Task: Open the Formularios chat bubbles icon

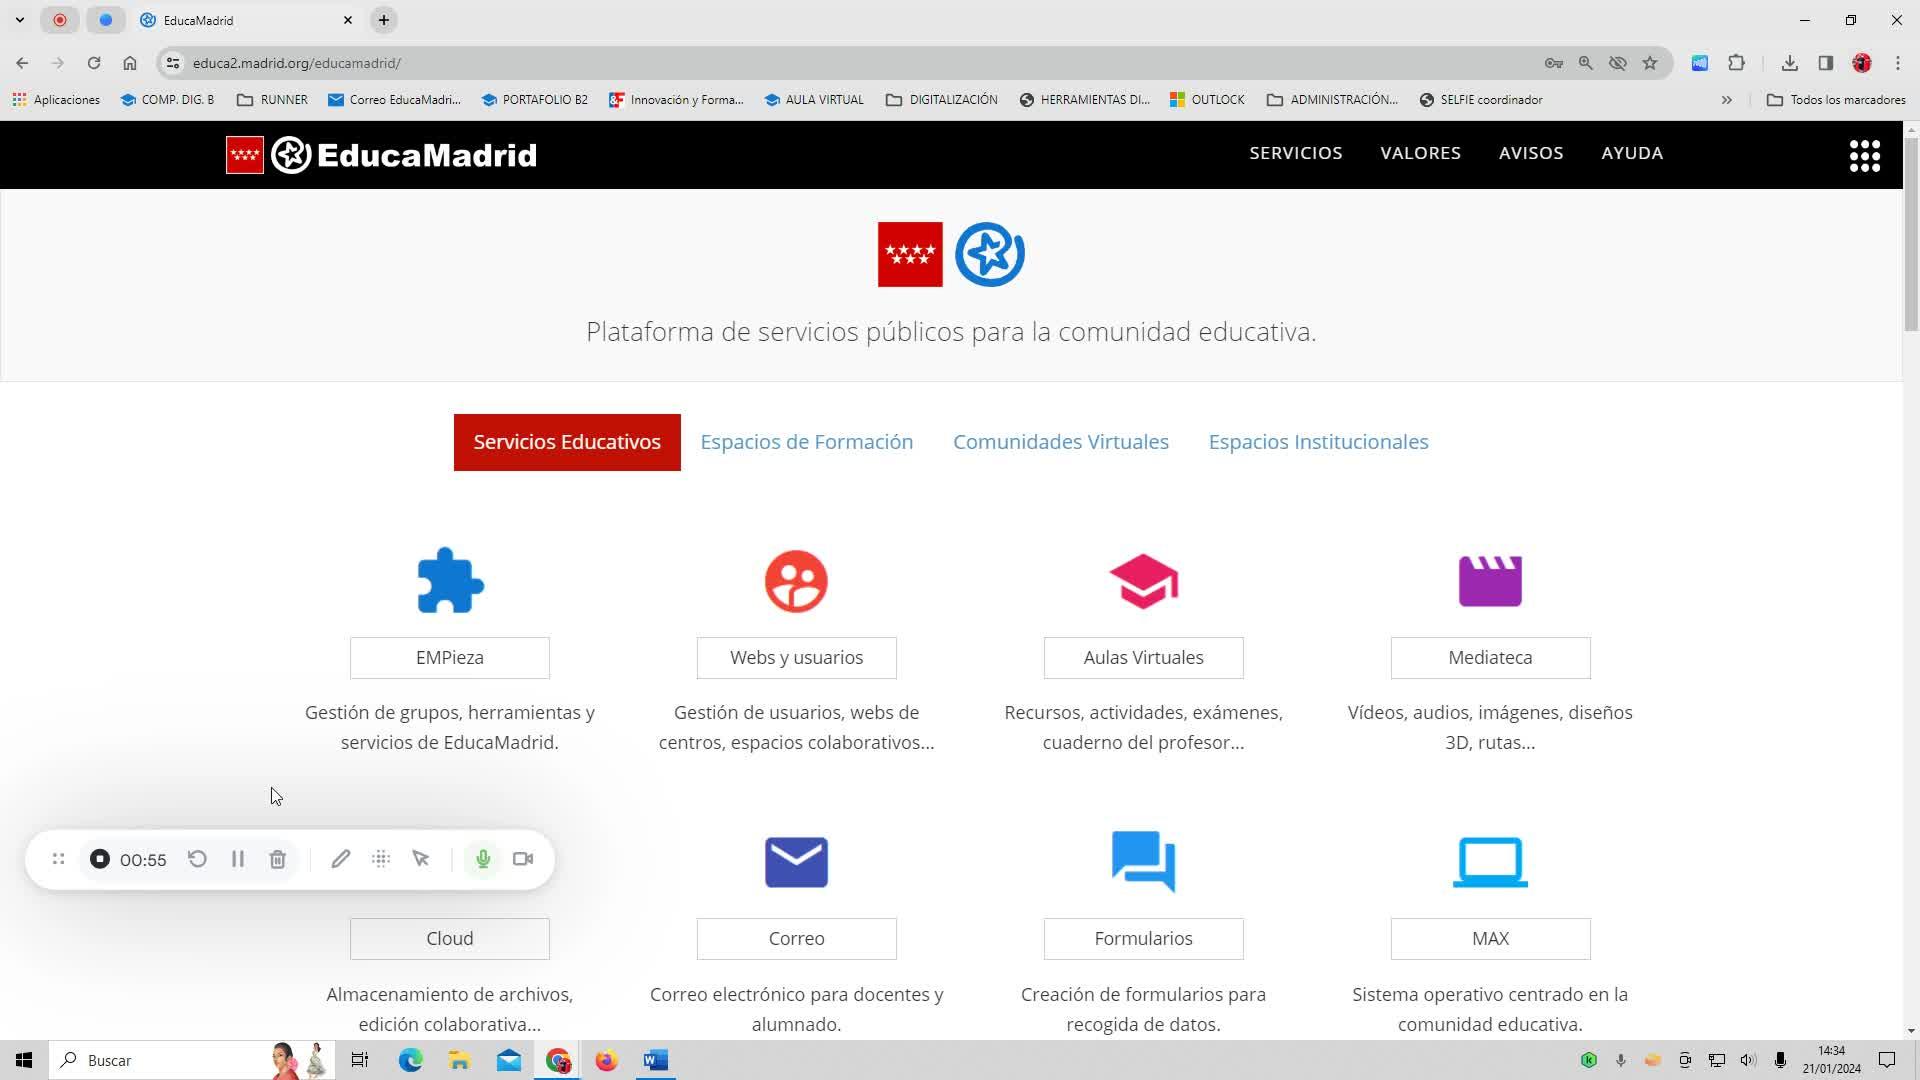Action: 1143,862
